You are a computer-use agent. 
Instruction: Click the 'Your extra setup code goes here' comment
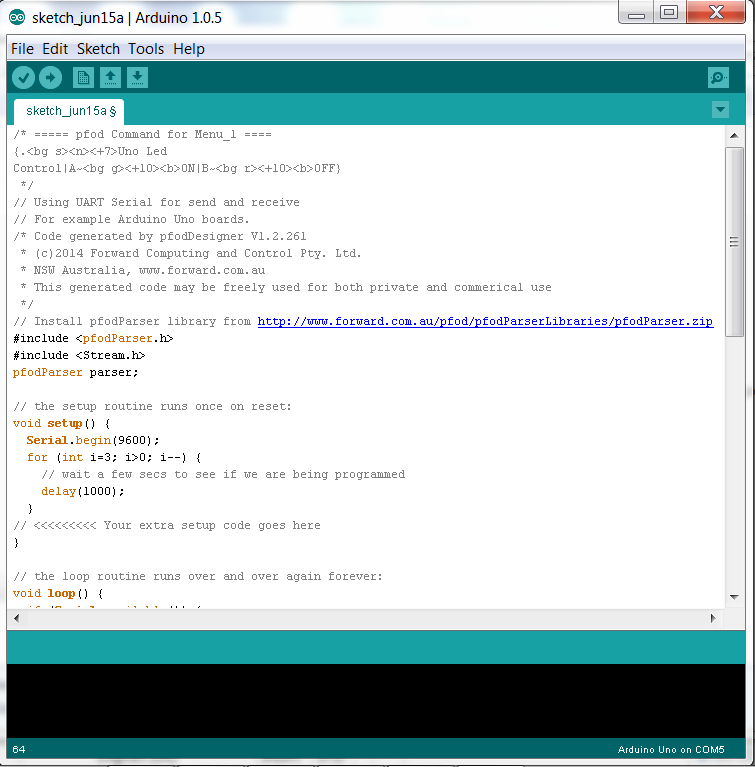tap(167, 526)
